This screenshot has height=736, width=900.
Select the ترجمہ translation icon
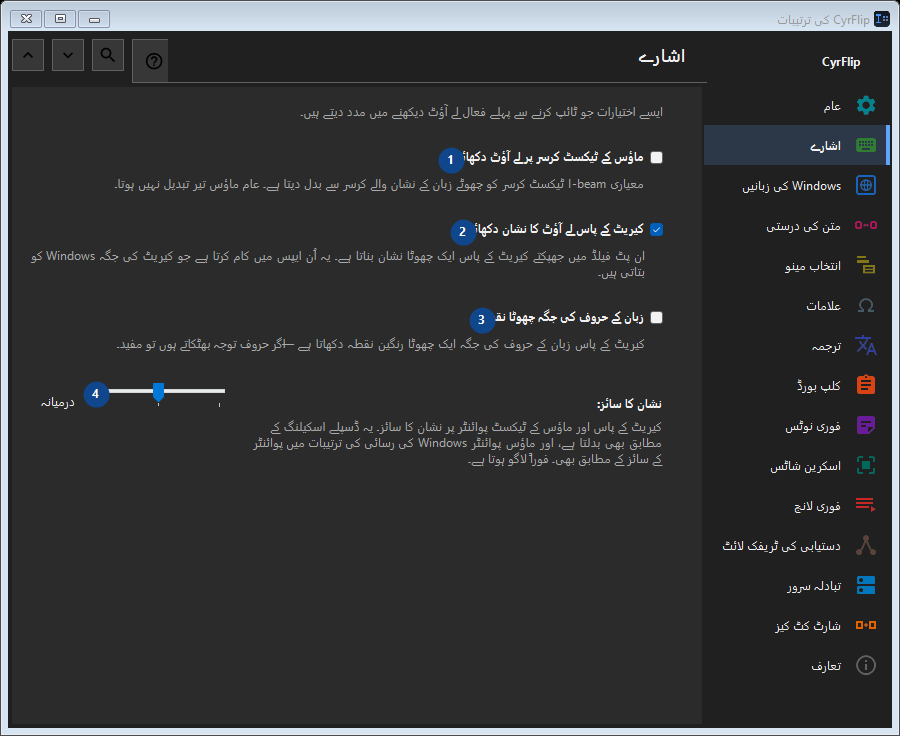point(866,345)
